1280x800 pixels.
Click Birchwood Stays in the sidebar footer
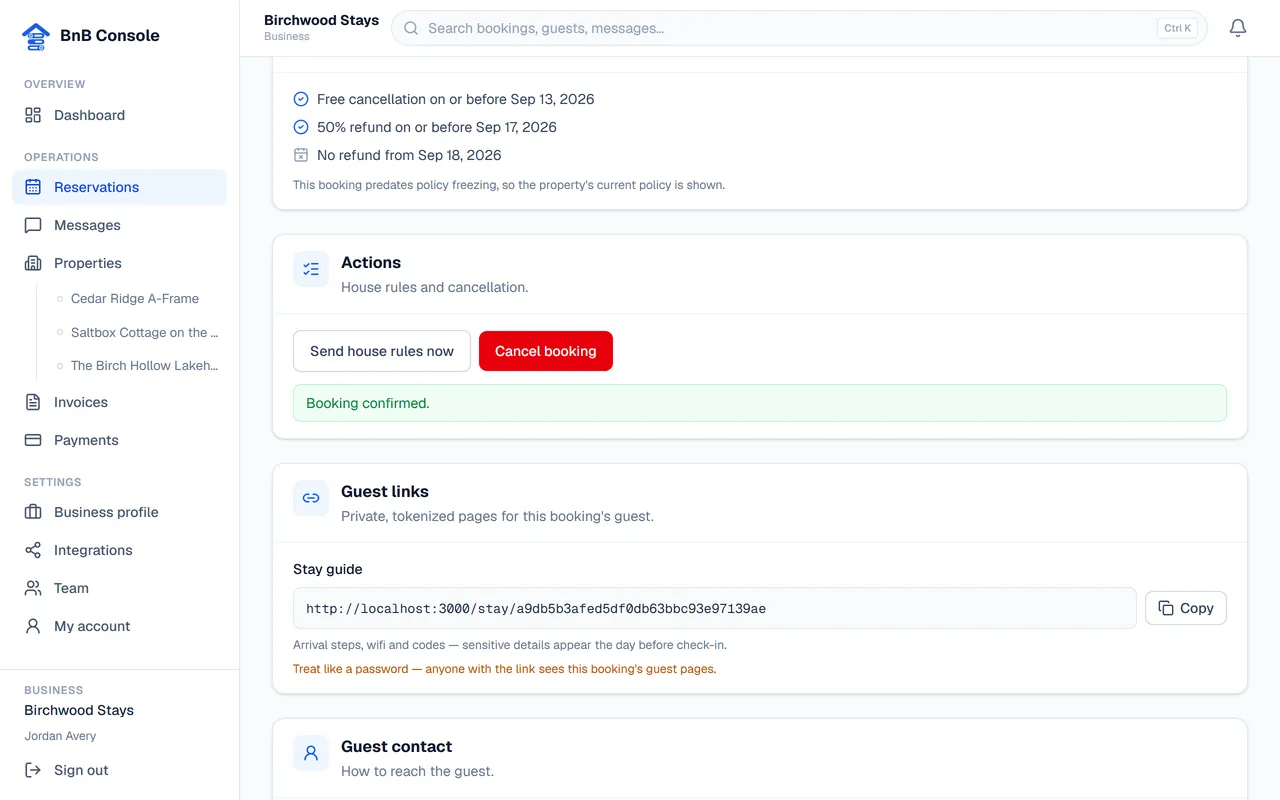[79, 710]
